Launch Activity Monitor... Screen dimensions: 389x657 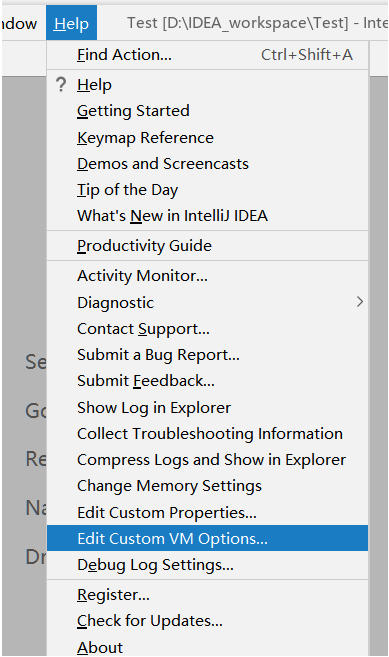point(207,276)
